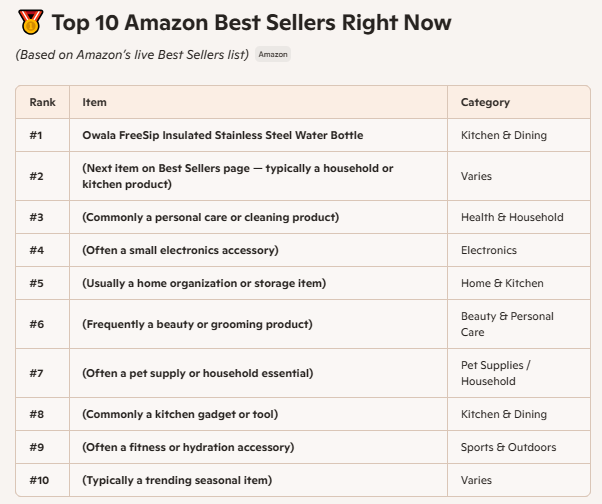Click the Owala FreeSip Water Bottle item
Viewport: 602px width, 504px height.
click(222, 135)
